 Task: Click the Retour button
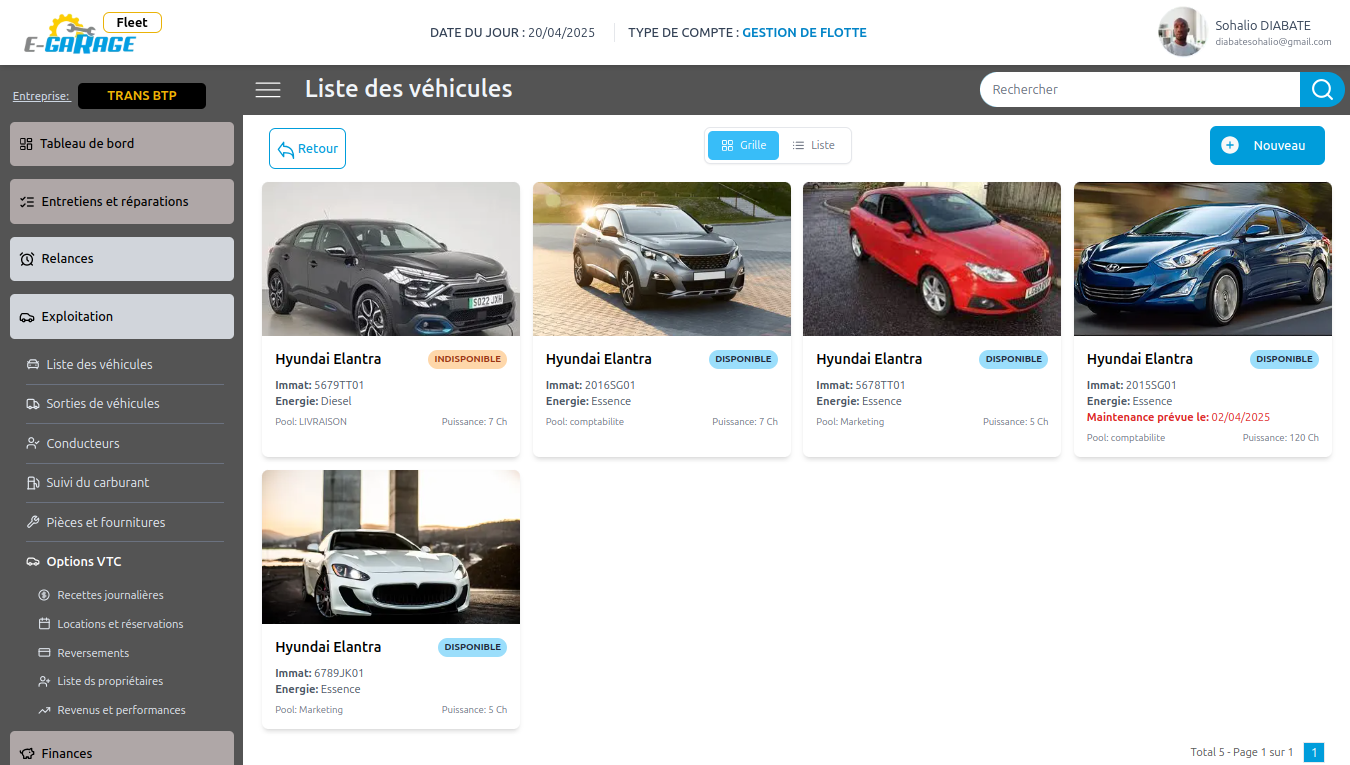(307, 148)
